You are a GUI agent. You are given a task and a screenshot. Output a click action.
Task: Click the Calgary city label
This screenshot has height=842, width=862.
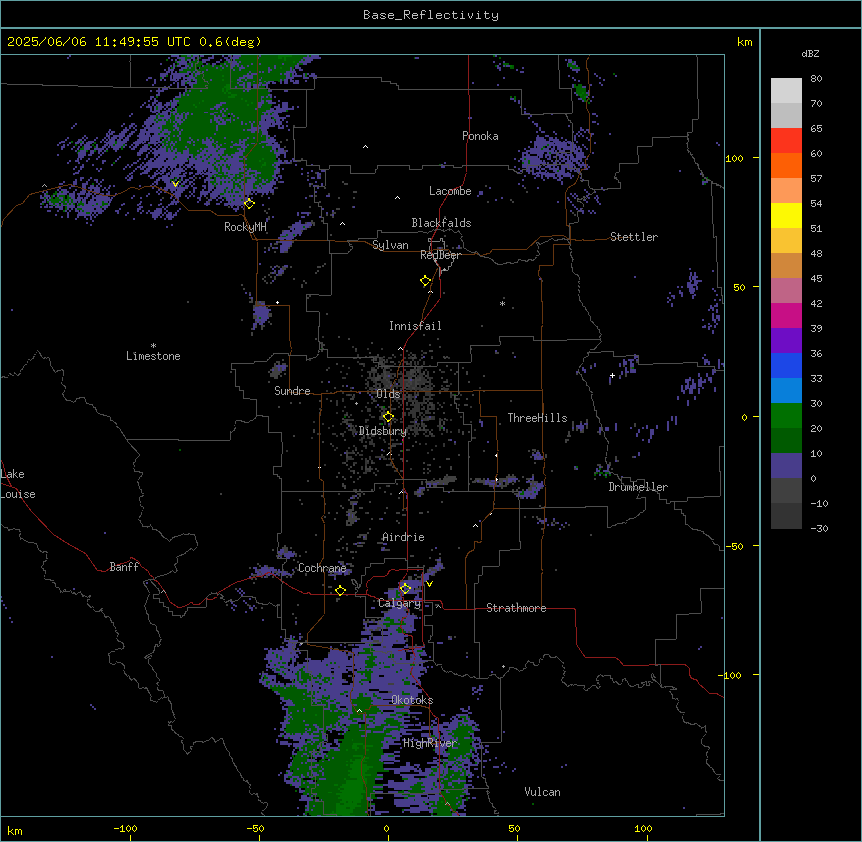point(400,603)
